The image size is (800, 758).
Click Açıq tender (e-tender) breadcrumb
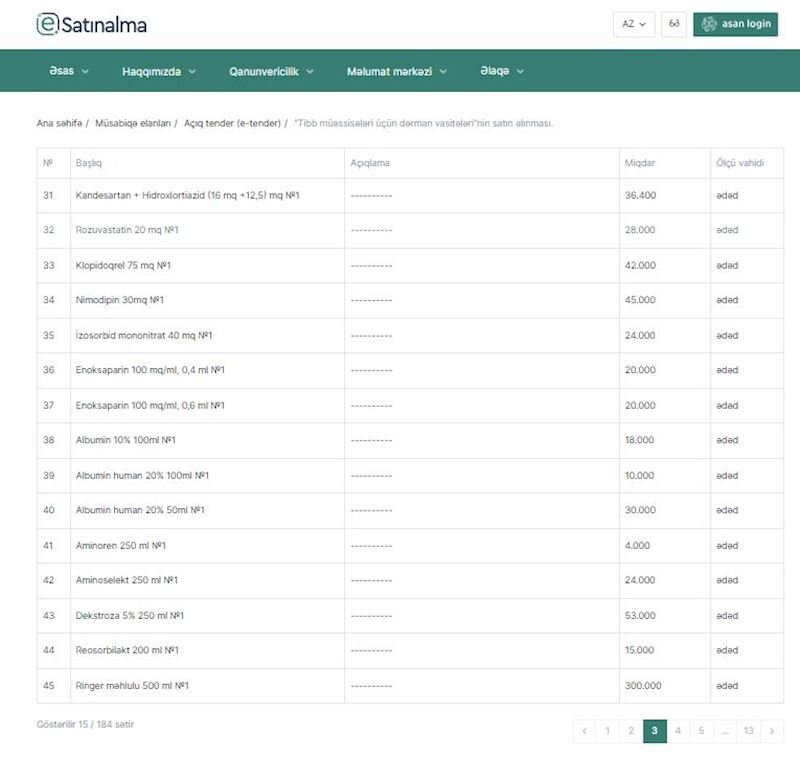232,123
